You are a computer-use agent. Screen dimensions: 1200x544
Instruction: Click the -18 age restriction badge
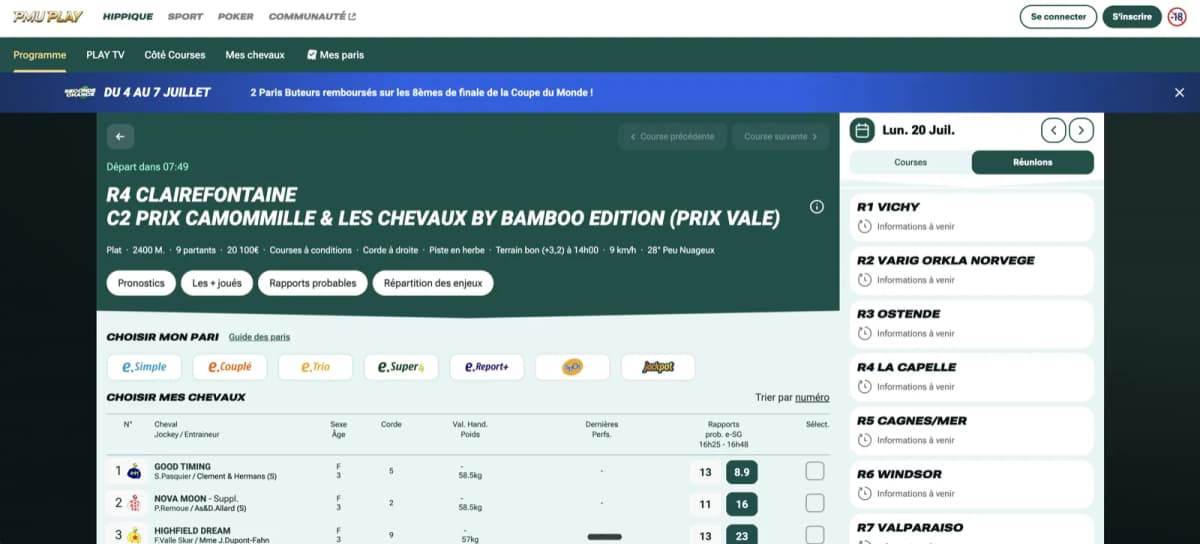(1177, 17)
